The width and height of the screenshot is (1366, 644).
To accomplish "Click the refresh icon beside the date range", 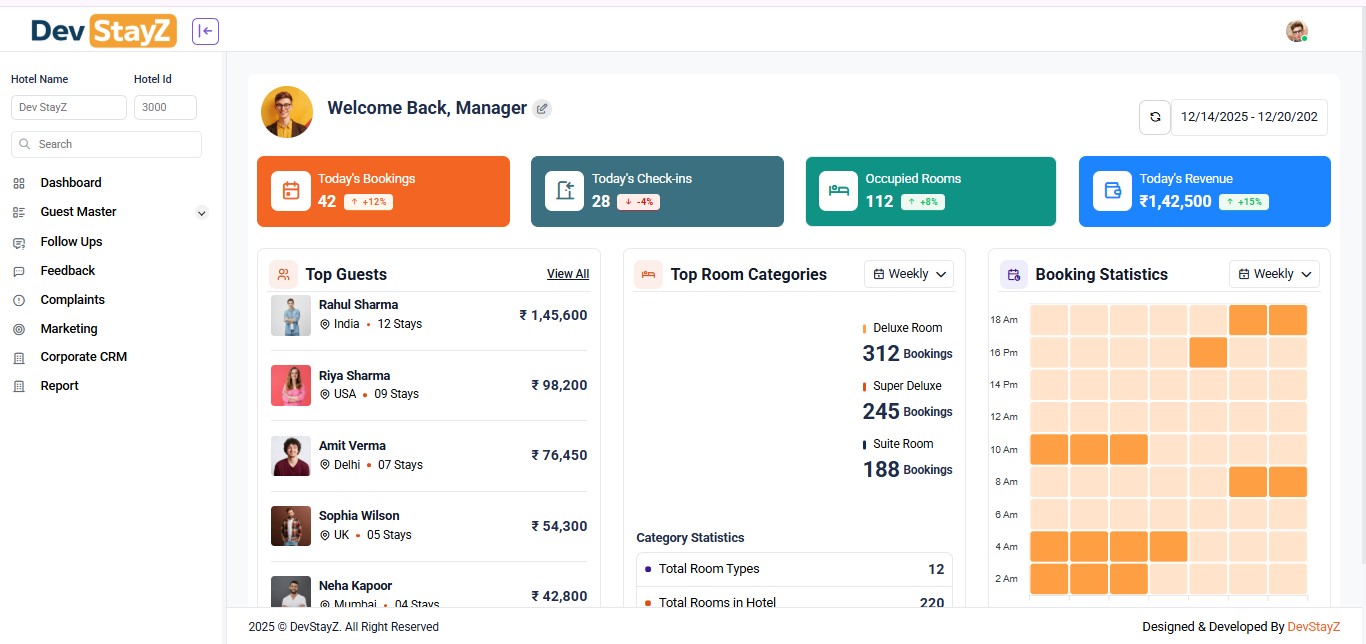I will tap(1155, 117).
